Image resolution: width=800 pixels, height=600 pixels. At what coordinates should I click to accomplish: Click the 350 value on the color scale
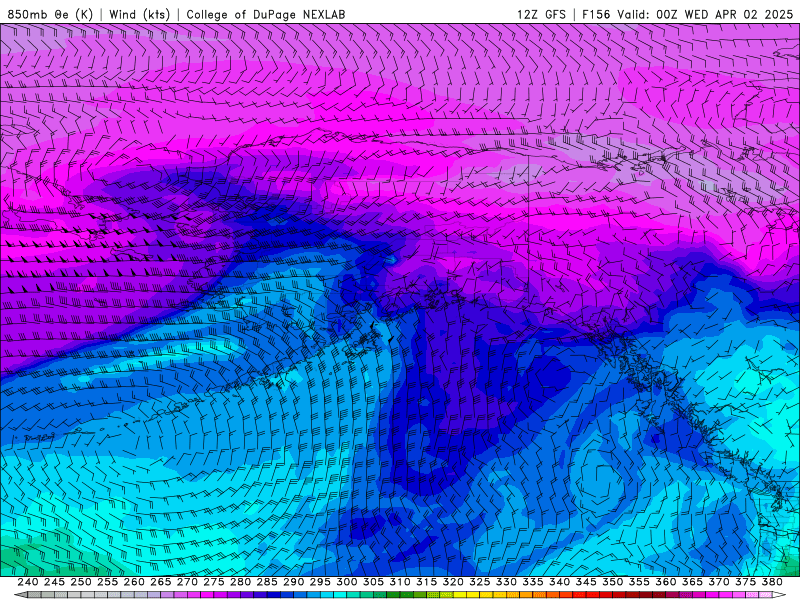pos(612,582)
